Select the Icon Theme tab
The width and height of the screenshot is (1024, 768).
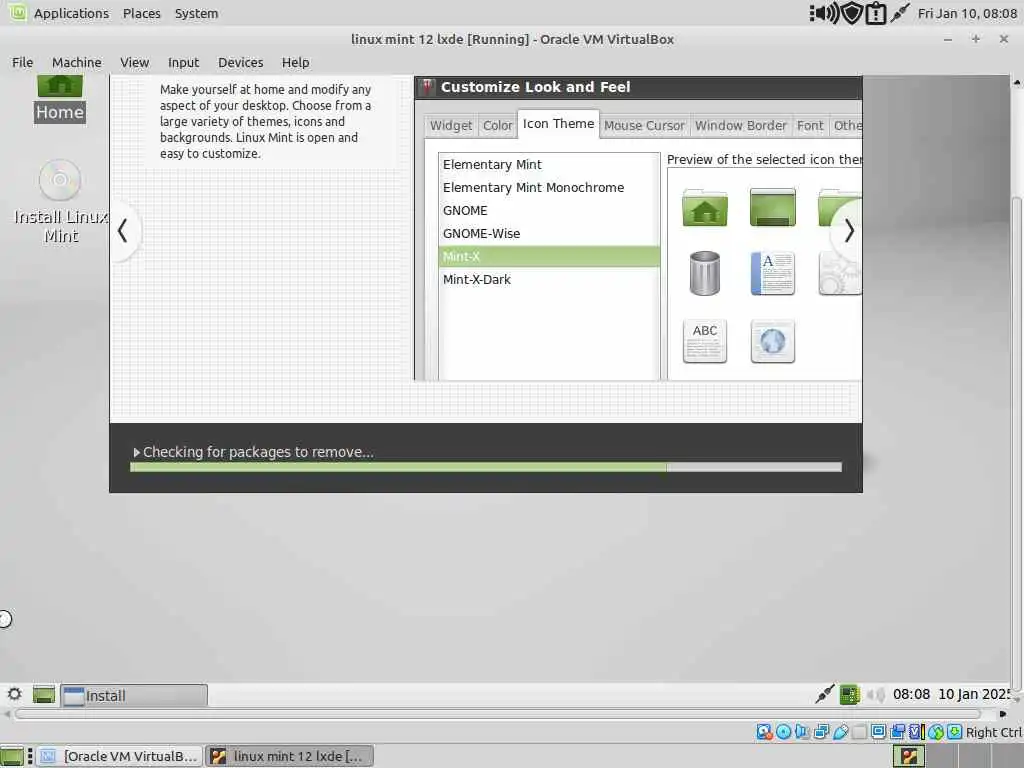click(x=558, y=124)
